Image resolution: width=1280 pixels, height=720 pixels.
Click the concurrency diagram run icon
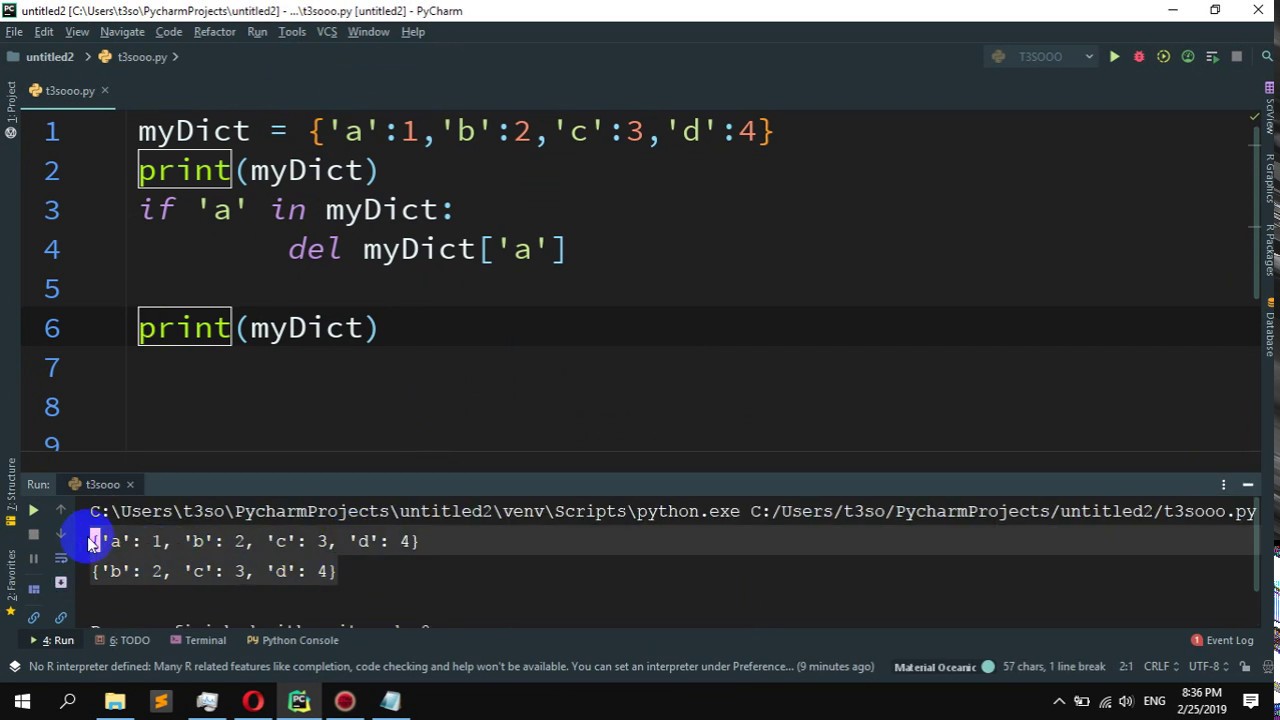[x=1212, y=57]
